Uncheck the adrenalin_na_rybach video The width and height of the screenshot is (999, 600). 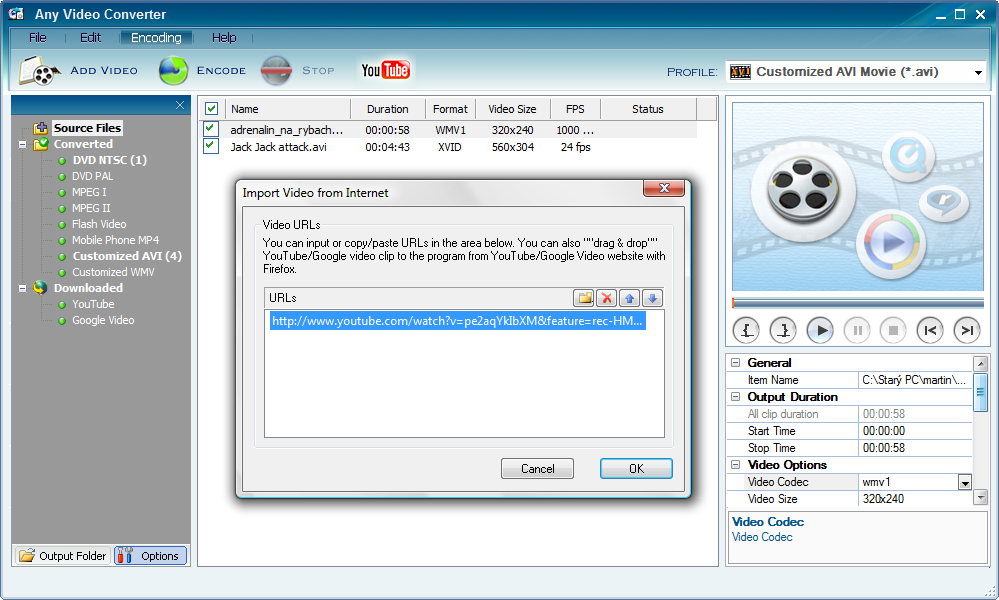click(211, 129)
